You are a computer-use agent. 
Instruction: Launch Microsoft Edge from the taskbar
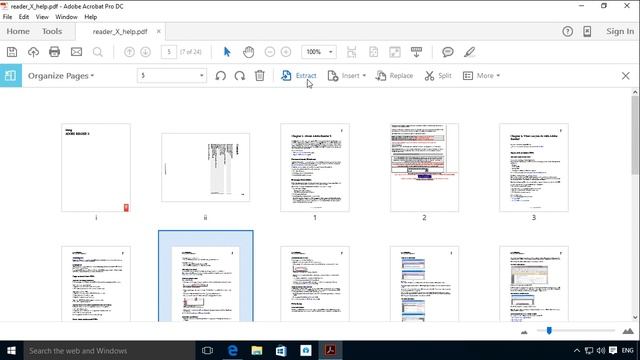coord(232,350)
